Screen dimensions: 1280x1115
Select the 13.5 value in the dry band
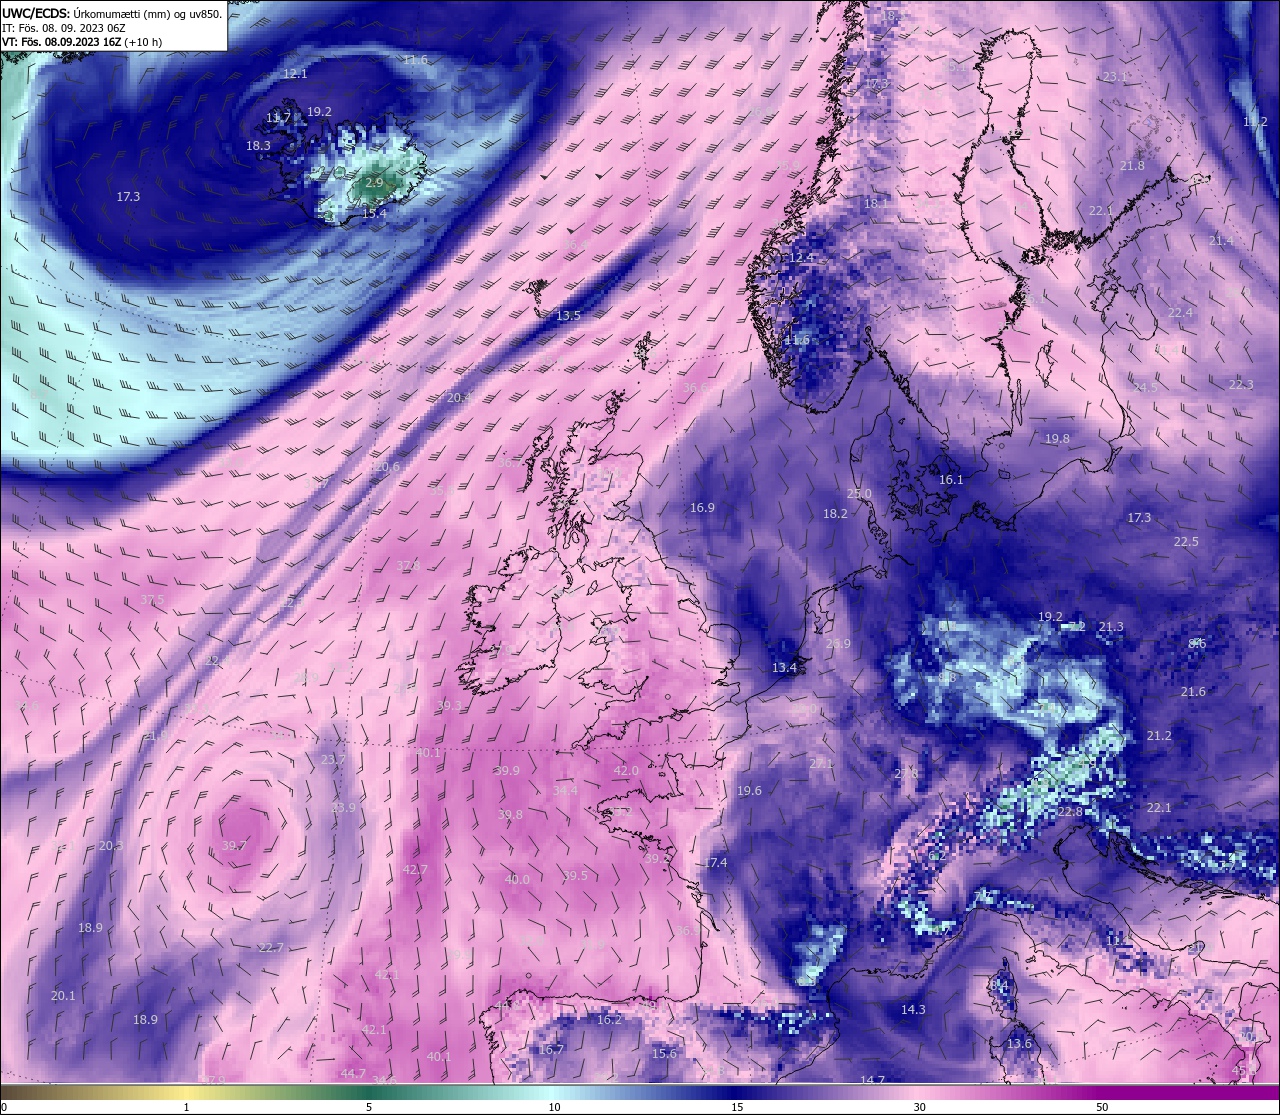(568, 316)
